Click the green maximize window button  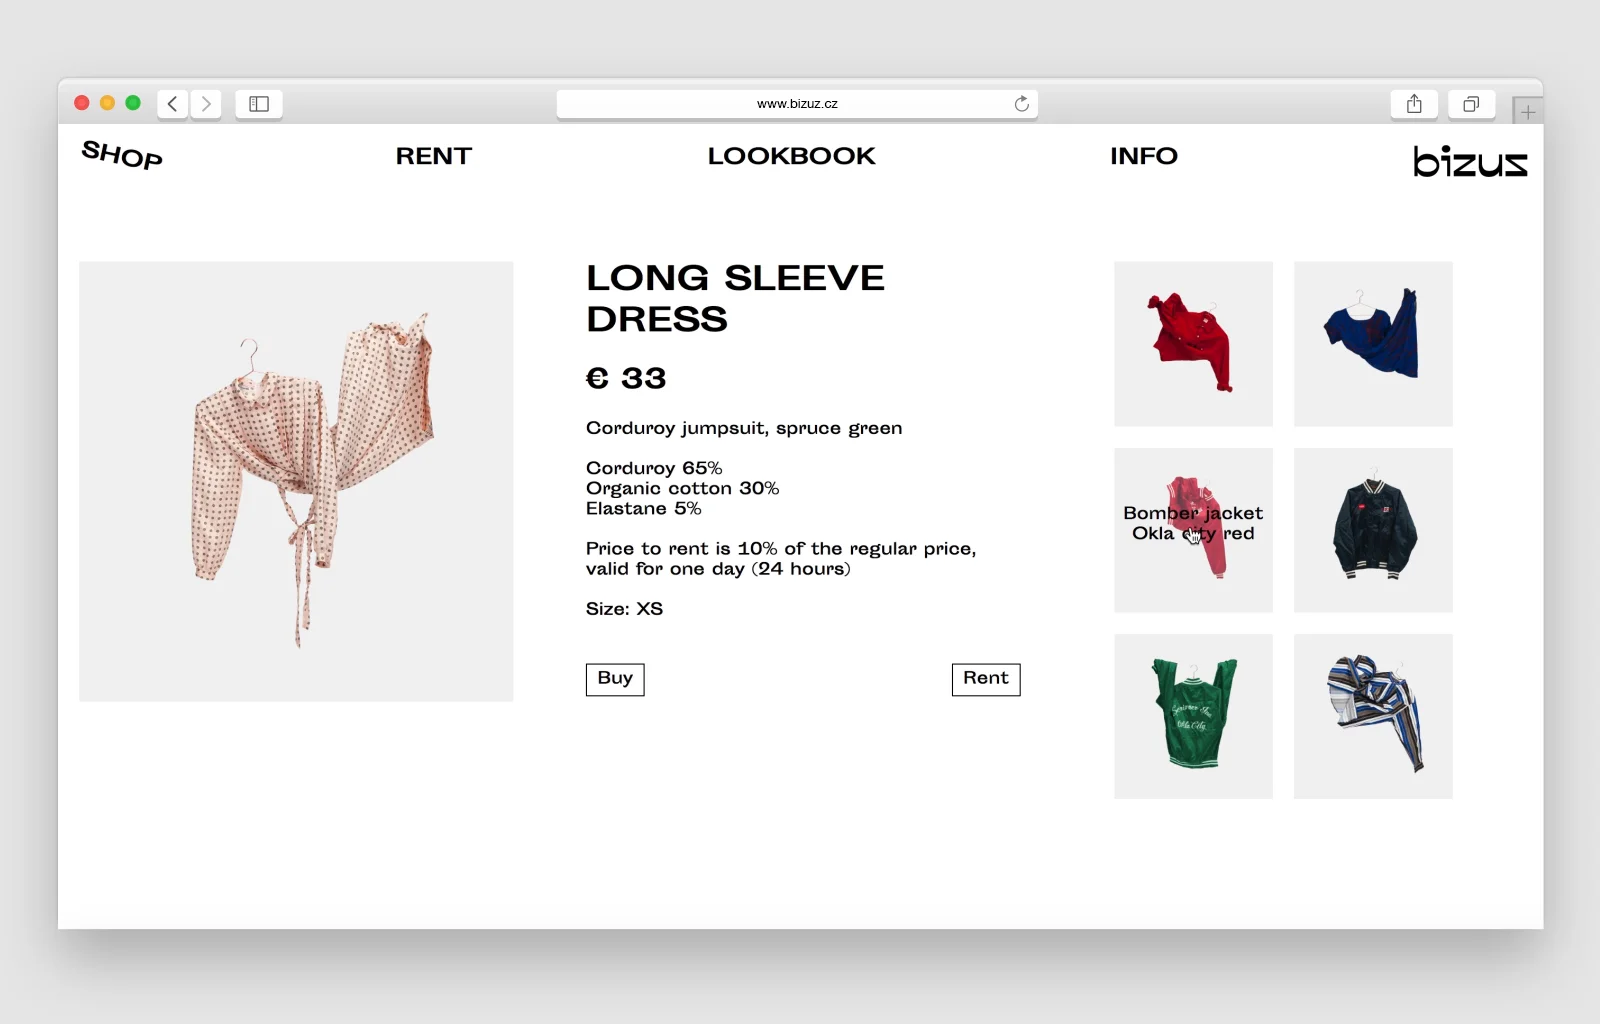[133, 103]
